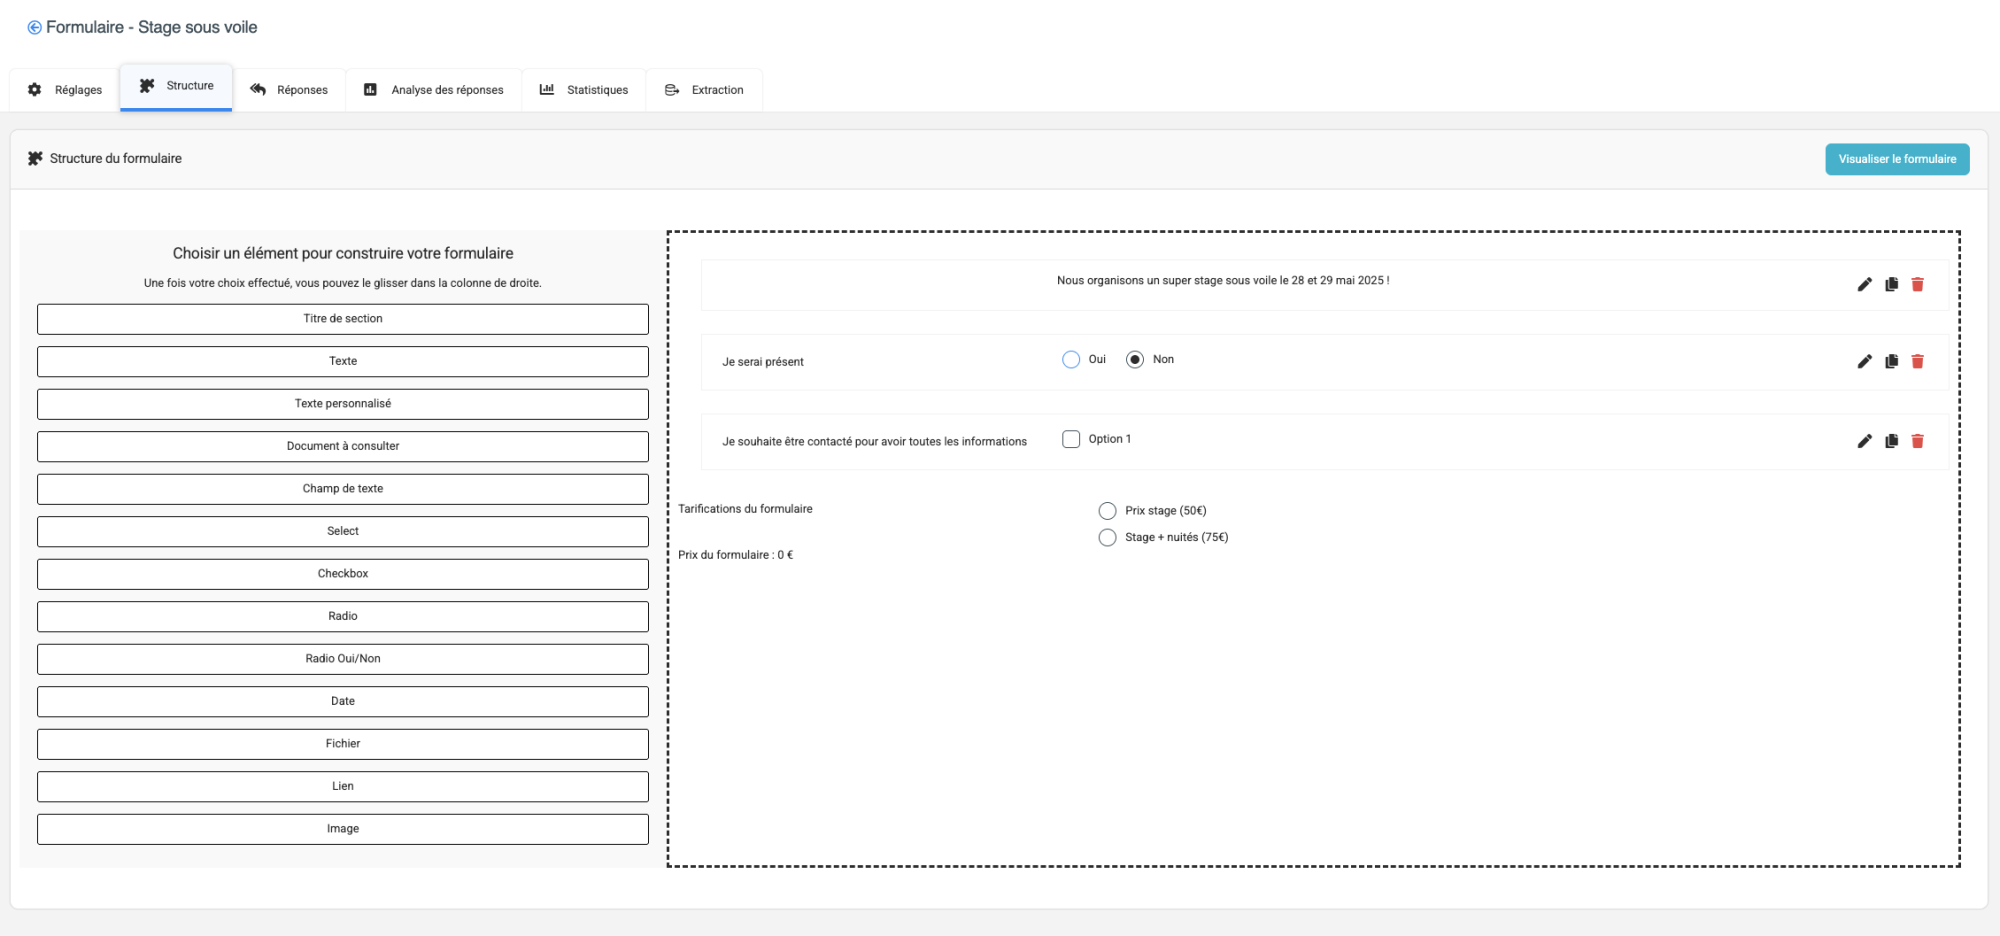The image size is (2000, 936).
Task: Open the Statistiques tab
Action: [584, 90]
